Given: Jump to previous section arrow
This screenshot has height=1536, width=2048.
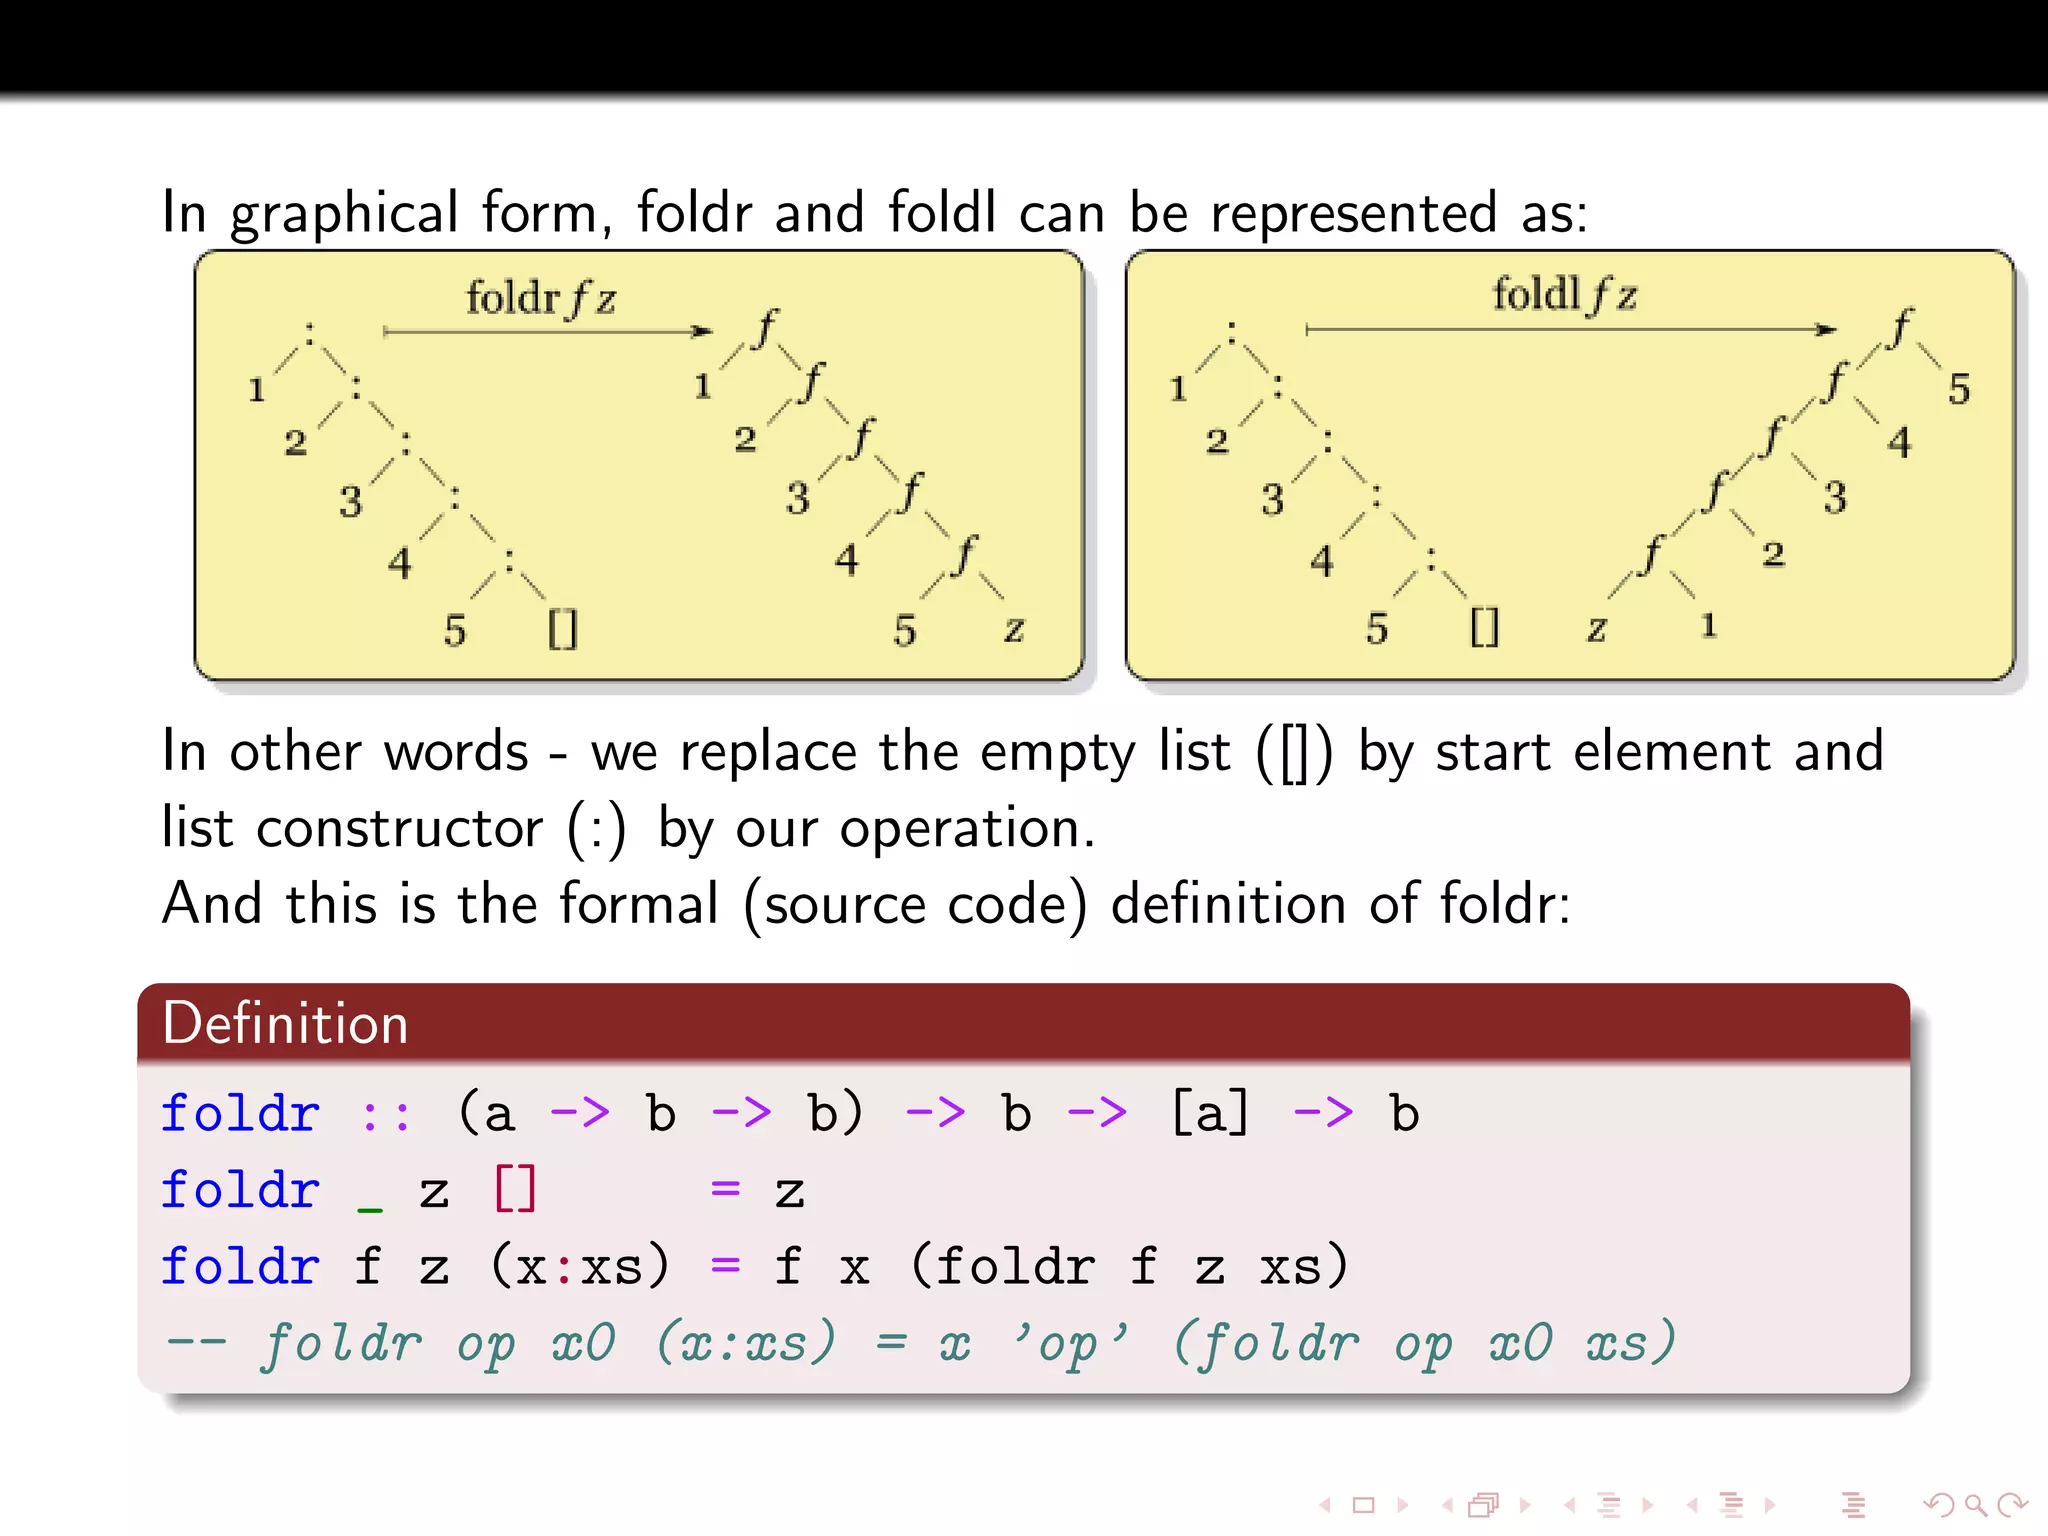Looking at the screenshot, I should point(1692,1504).
